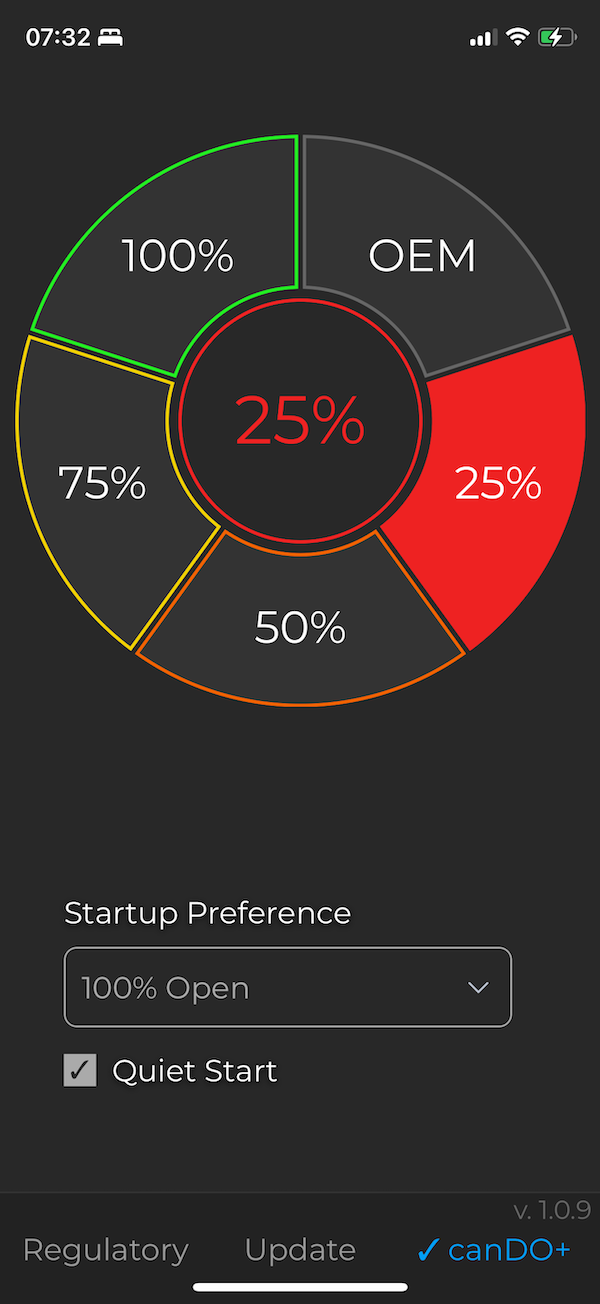Select the 75% segment on the dial
Viewport: 600px width, 1304px height.
tap(102, 484)
